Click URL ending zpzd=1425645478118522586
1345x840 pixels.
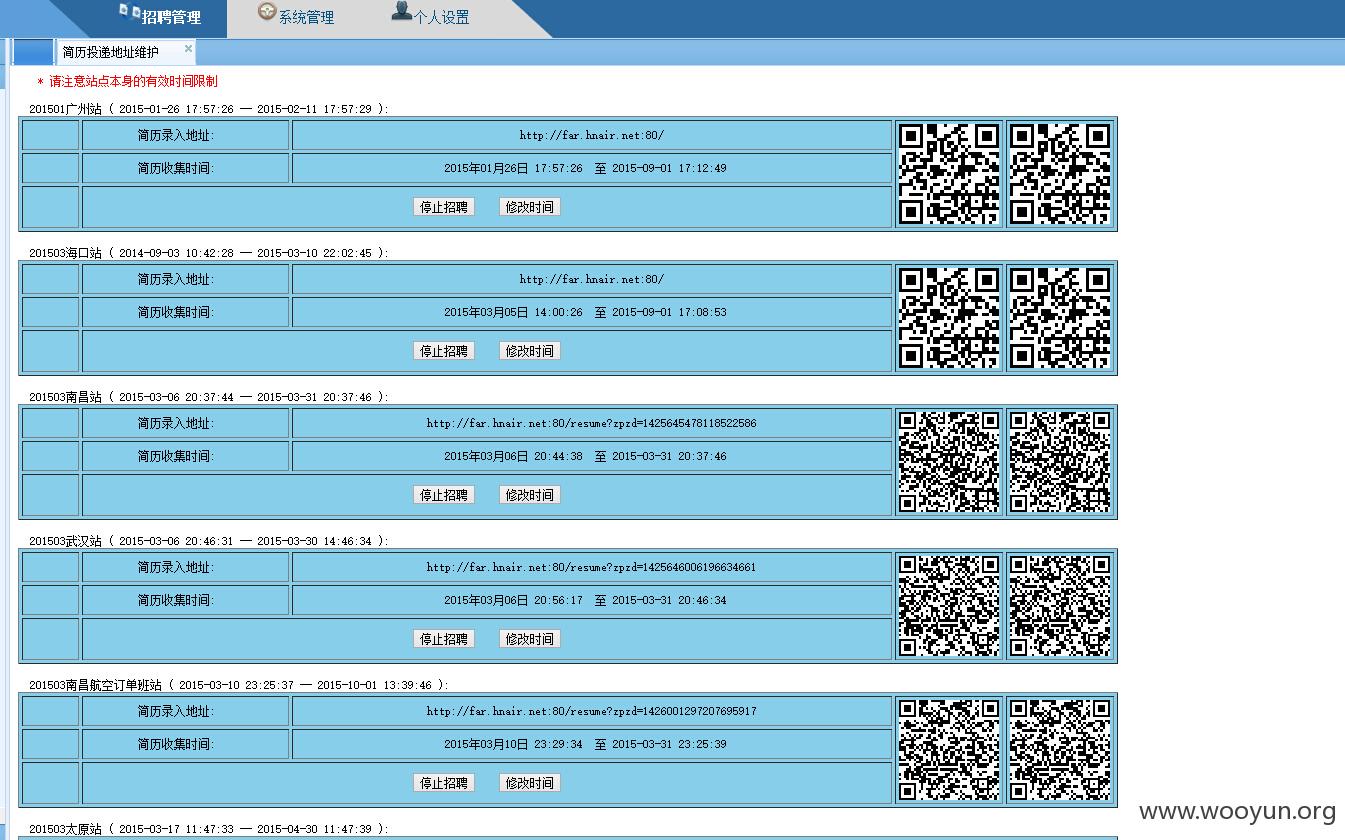(591, 423)
